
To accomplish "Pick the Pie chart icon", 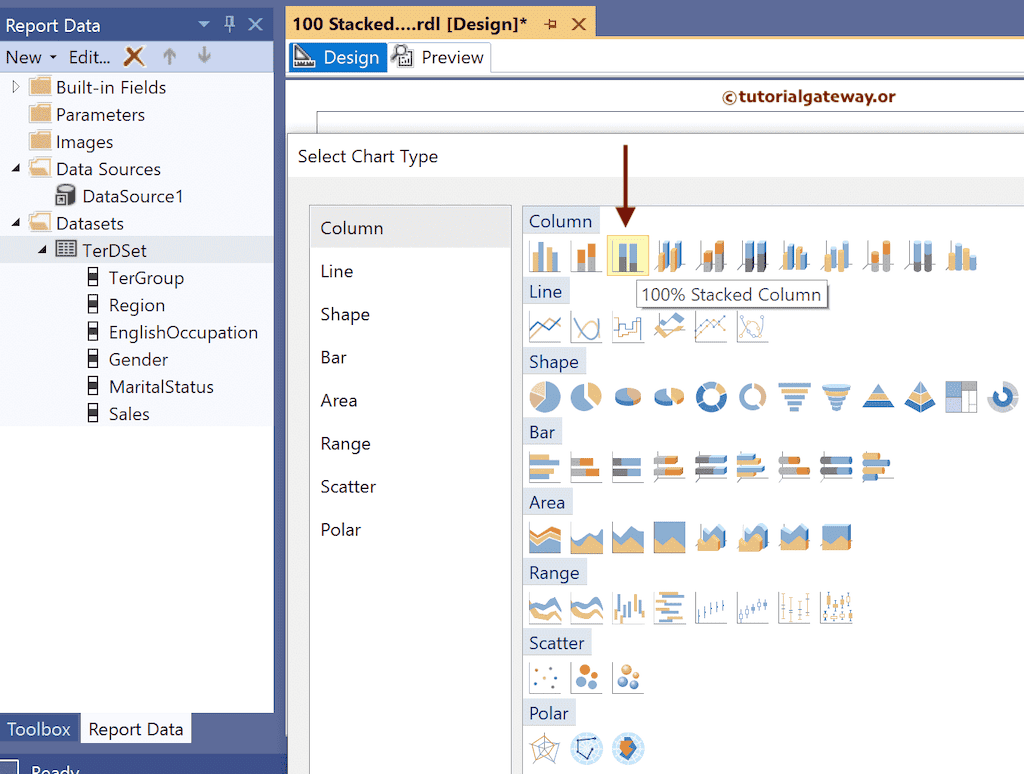I will click(x=545, y=396).
